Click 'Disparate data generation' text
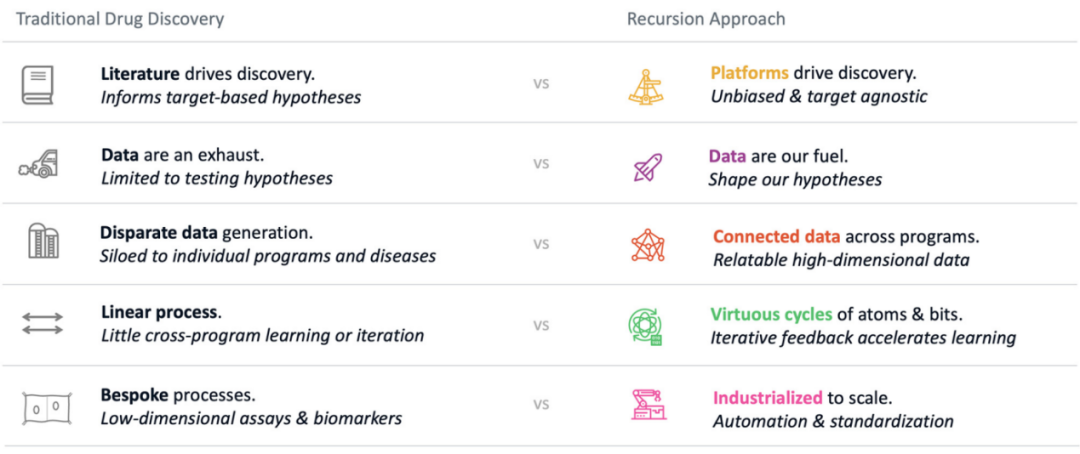The image size is (1080, 454). (206, 233)
